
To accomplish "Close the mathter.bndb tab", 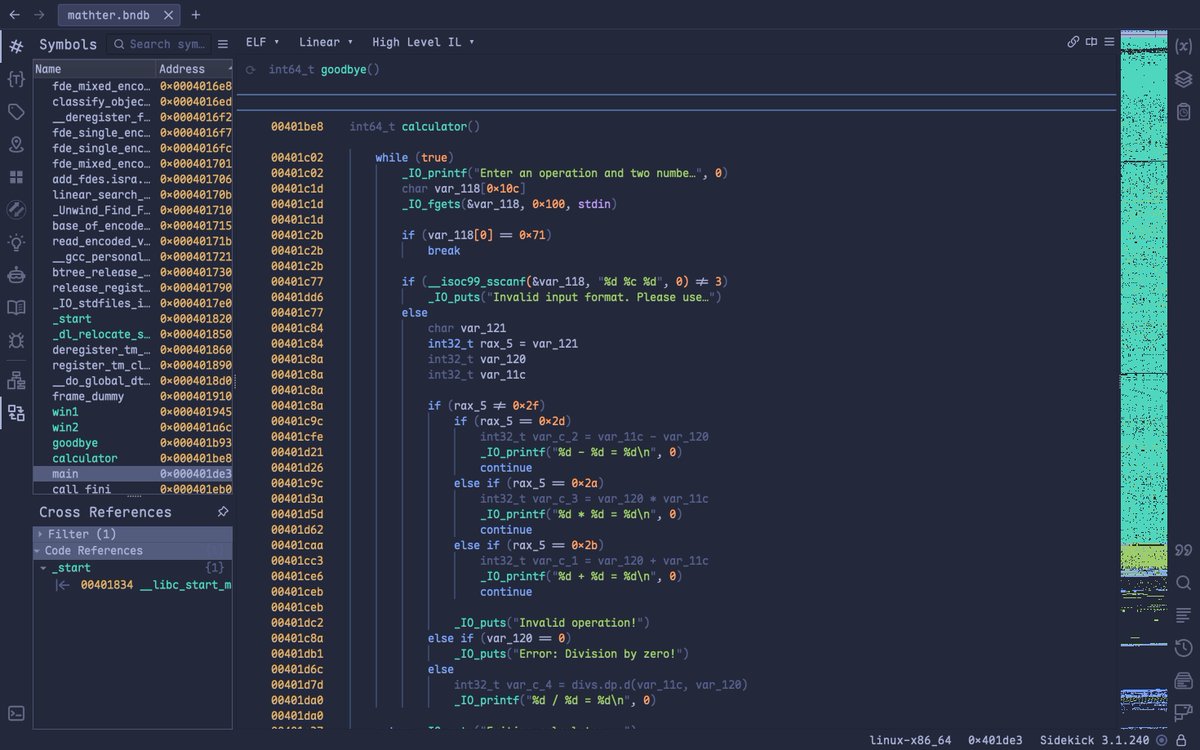I will tap(167, 15).
